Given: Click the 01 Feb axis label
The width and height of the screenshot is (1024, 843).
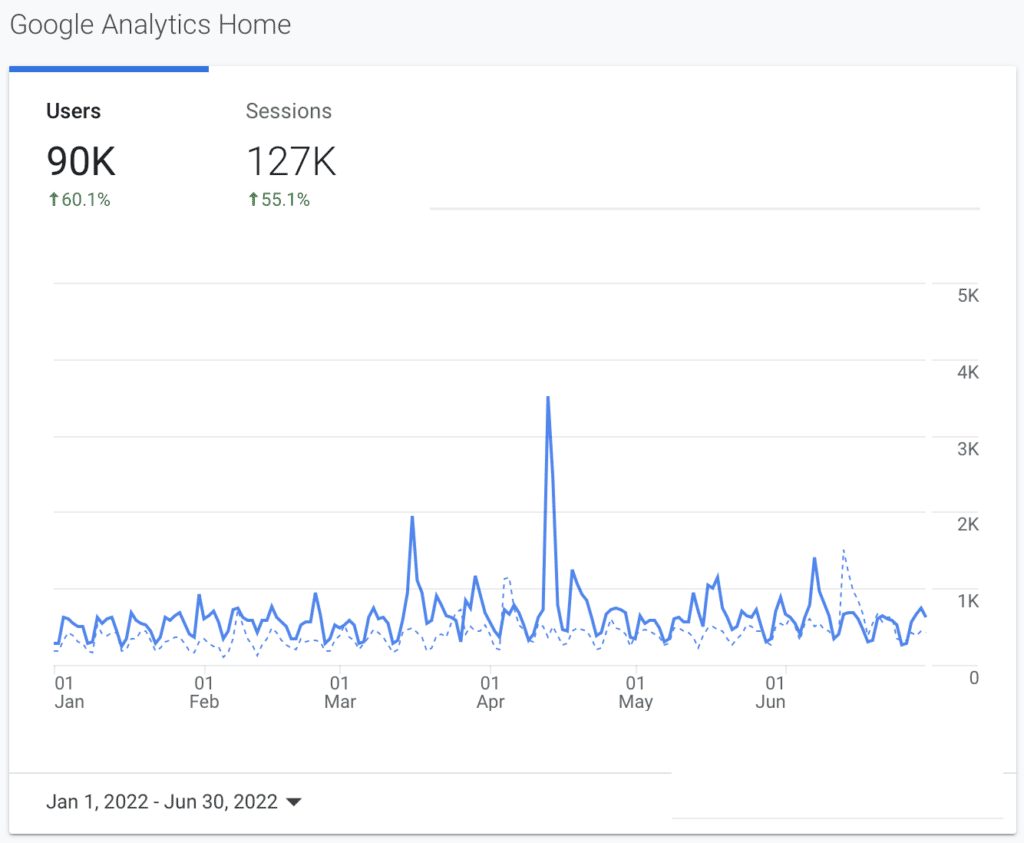Looking at the screenshot, I should coord(204,693).
